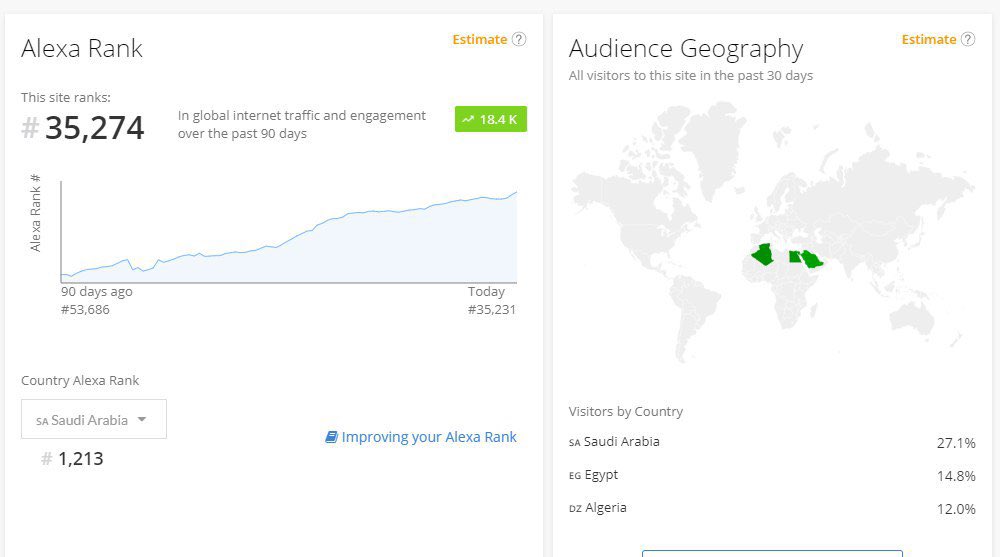This screenshot has height=557, width=1000.
Task: Click the 'Visitors by Country' heading
Action: pyautogui.click(x=626, y=412)
